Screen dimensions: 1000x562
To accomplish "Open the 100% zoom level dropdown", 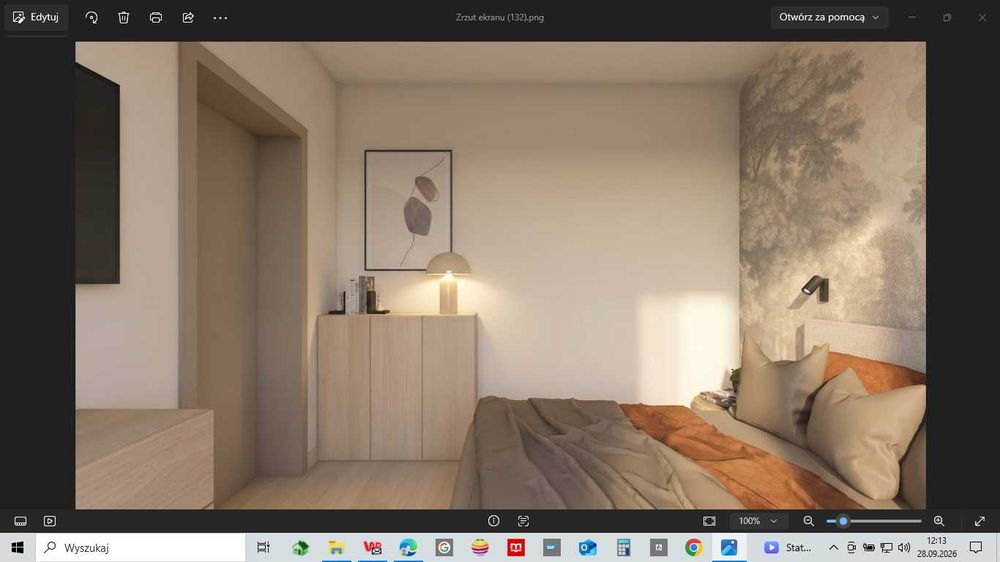I will click(x=758, y=521).
